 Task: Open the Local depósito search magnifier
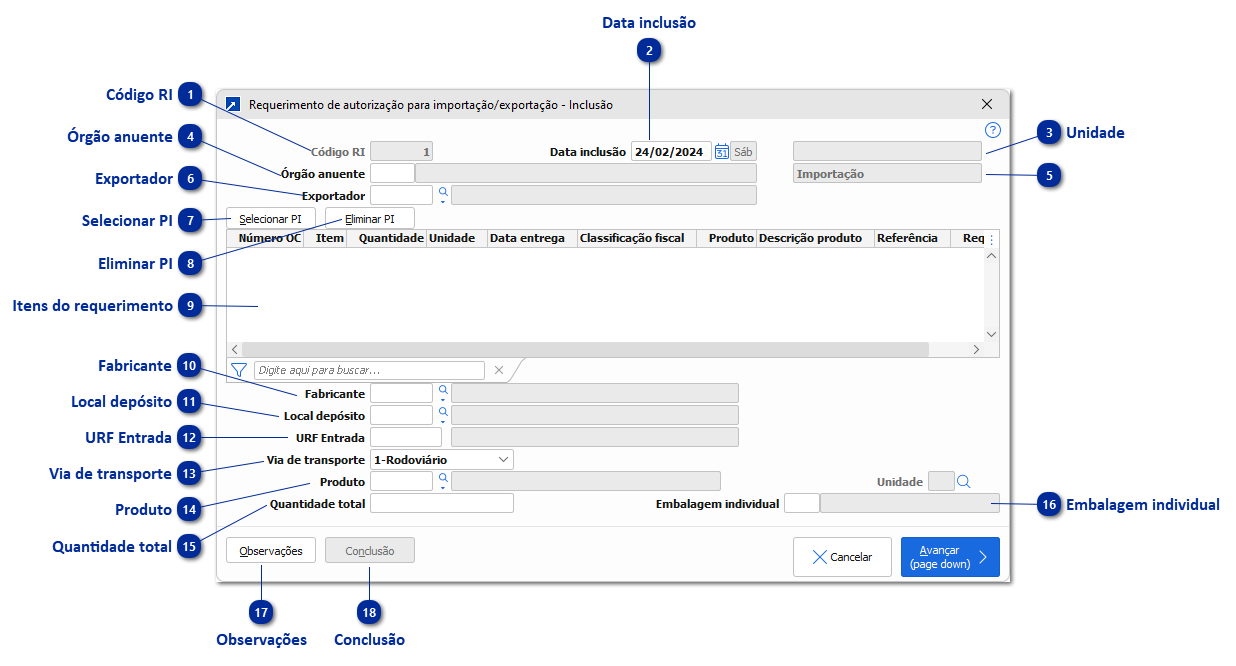pos(441,413)
